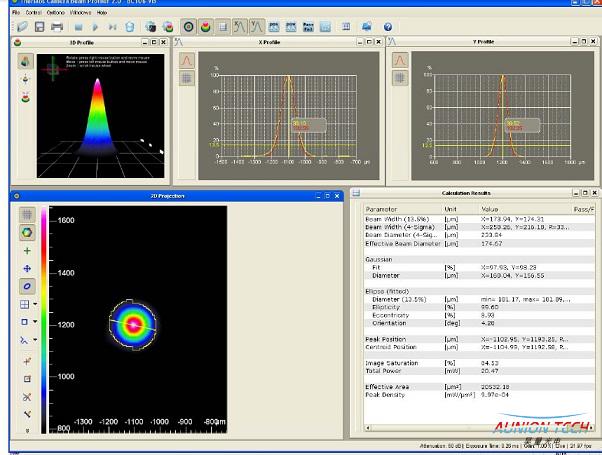This screenshot has width=602, height=455.
Task: Select the blue move arrows tool
Action: click(x=27, y=268)
